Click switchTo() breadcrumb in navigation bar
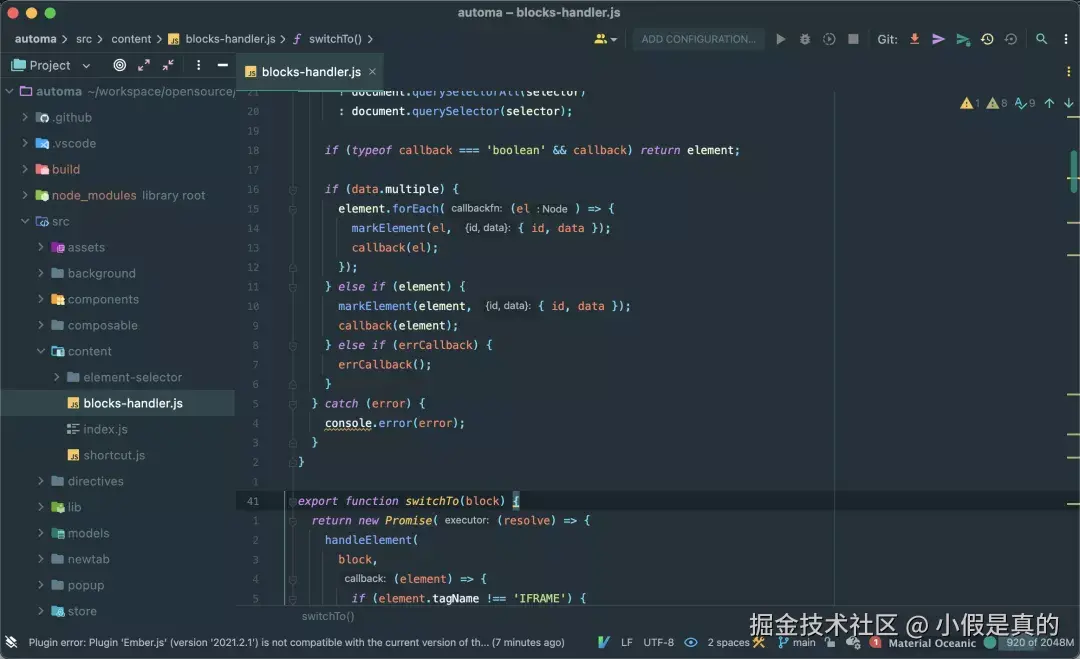 pyautogui.click(x=335, y=39)
